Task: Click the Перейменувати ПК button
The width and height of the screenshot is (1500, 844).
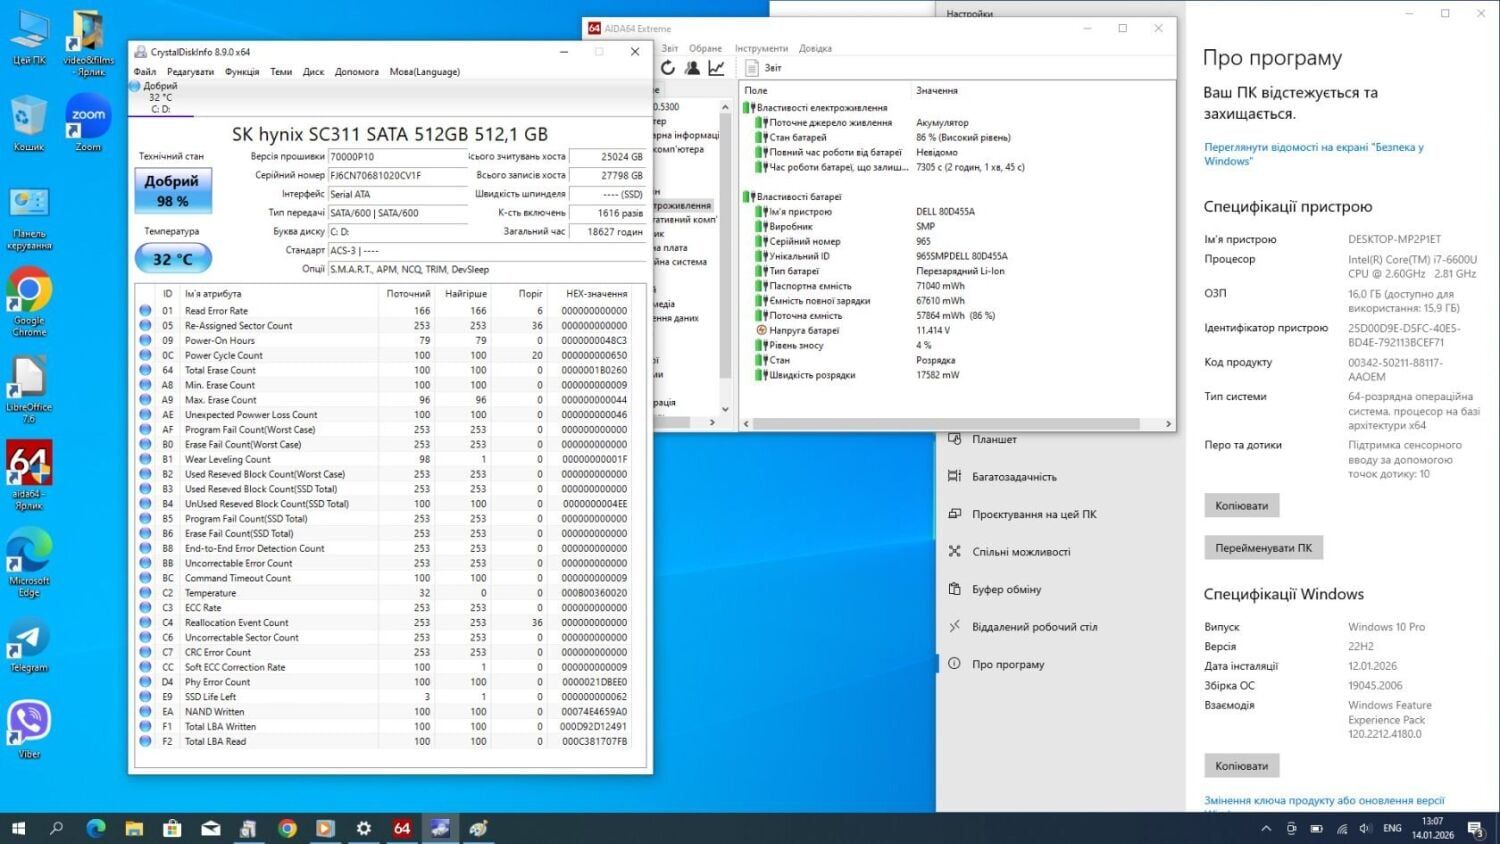Action: coord(1263,548)
